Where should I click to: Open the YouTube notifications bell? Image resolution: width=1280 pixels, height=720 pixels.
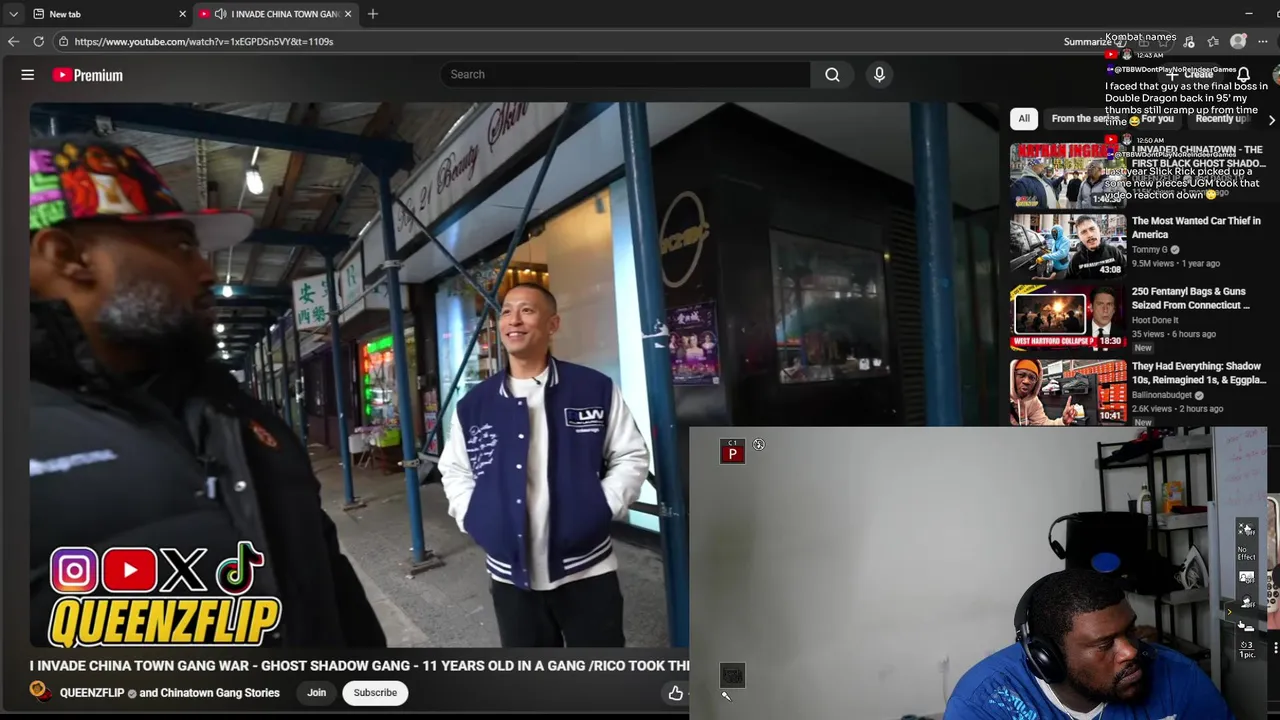1243,75
